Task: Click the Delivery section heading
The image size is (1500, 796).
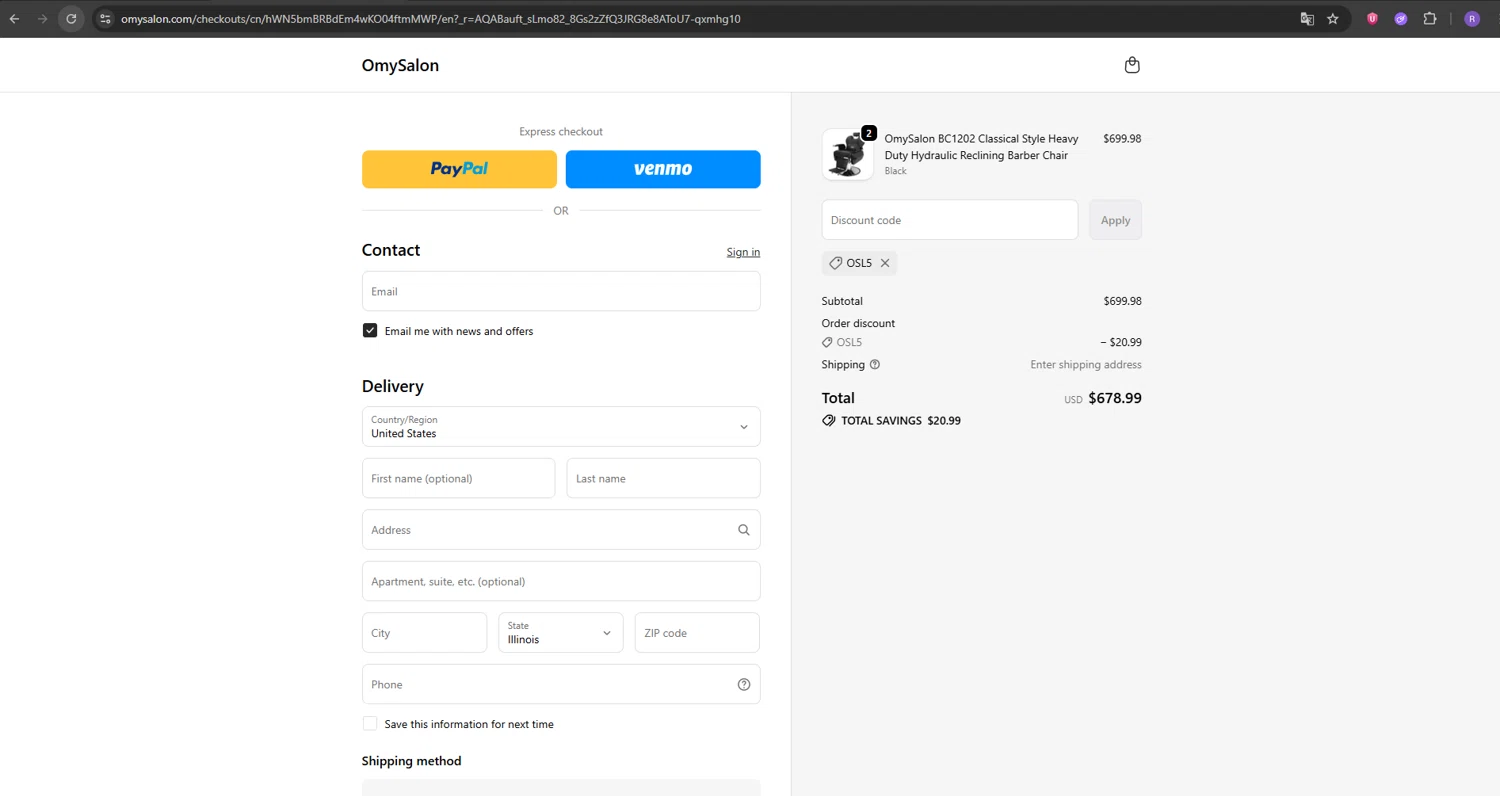Action: [x=393, y=386]
